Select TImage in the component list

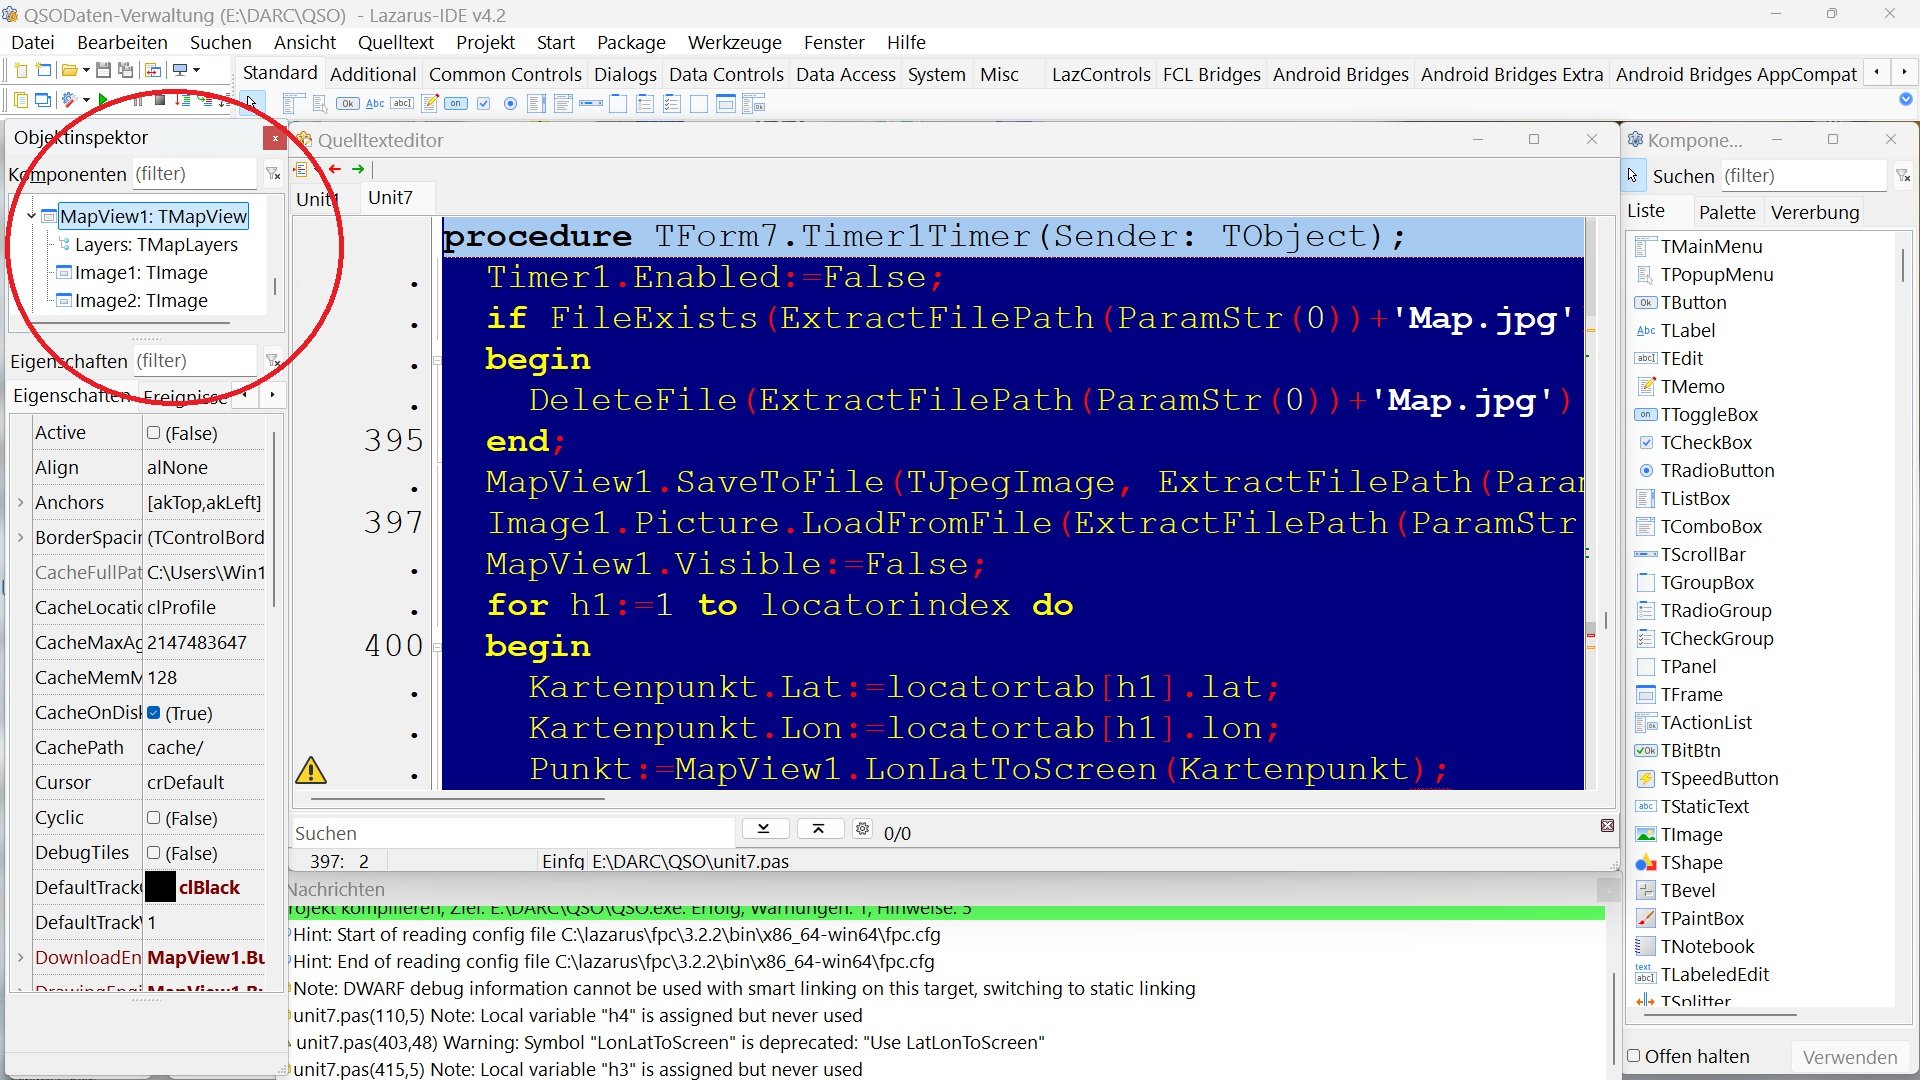pyautogui.click(x=1691, y=834)
